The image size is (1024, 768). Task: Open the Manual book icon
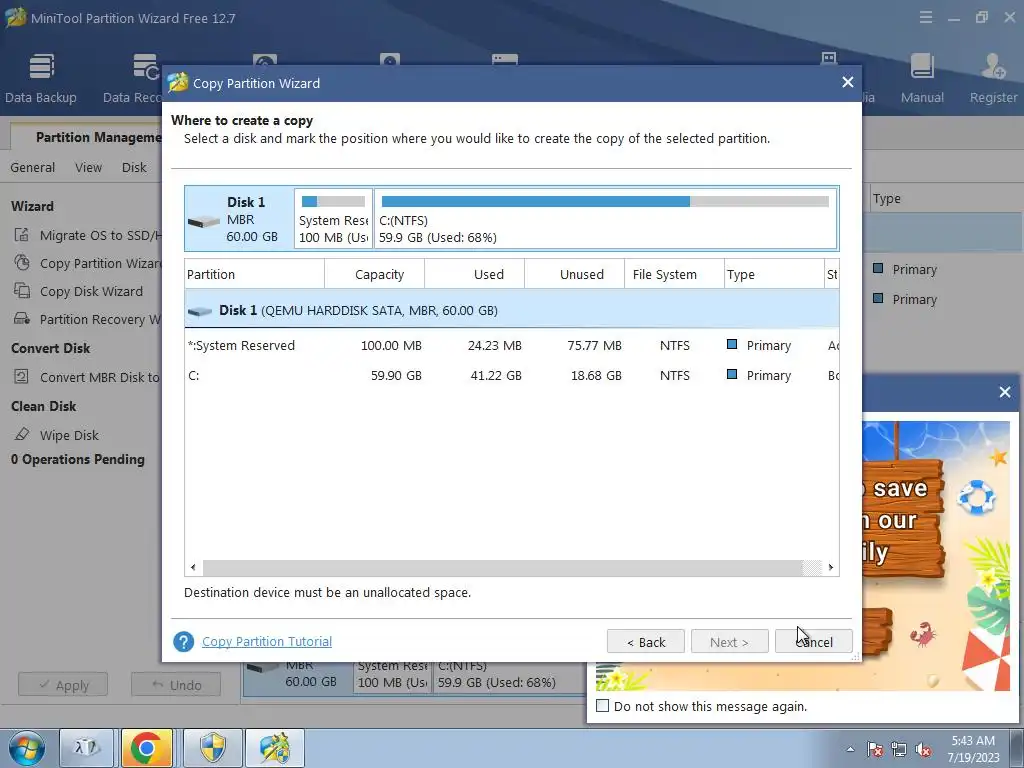pyautogui.click(x=922, y=67)
